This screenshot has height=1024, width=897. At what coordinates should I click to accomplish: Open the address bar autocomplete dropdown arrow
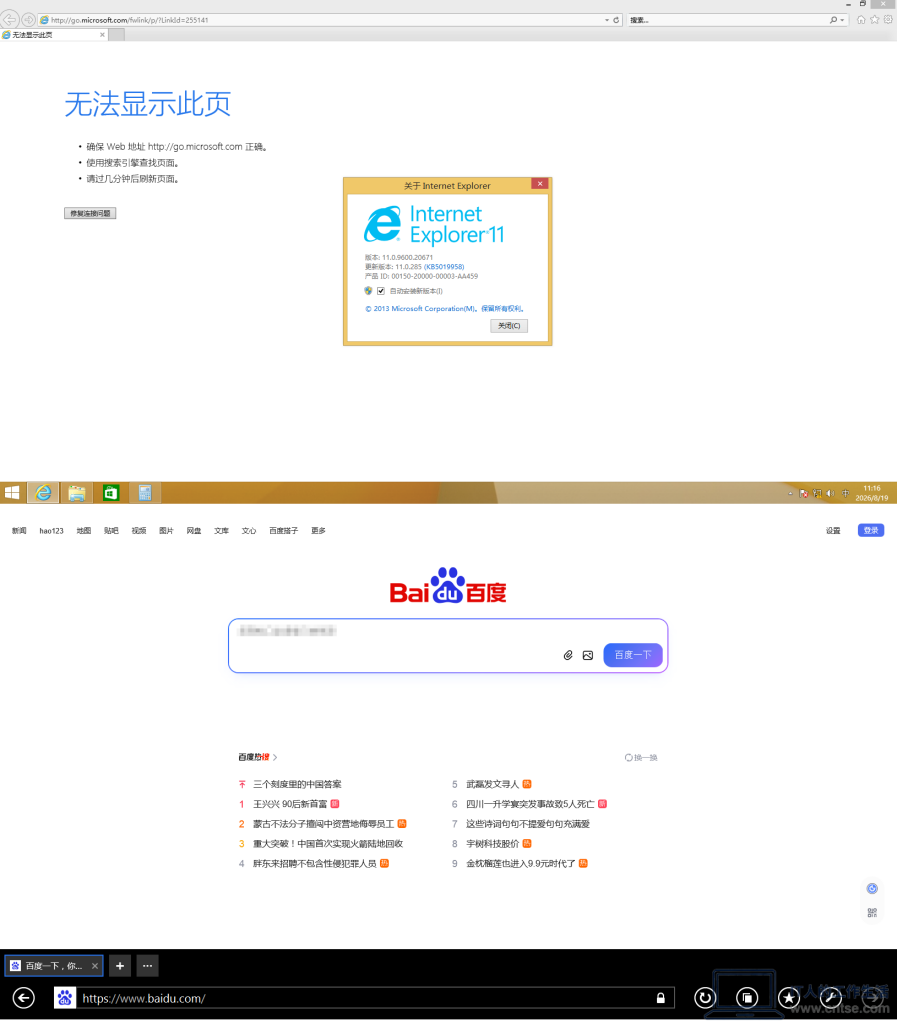(x=606, y=20)
